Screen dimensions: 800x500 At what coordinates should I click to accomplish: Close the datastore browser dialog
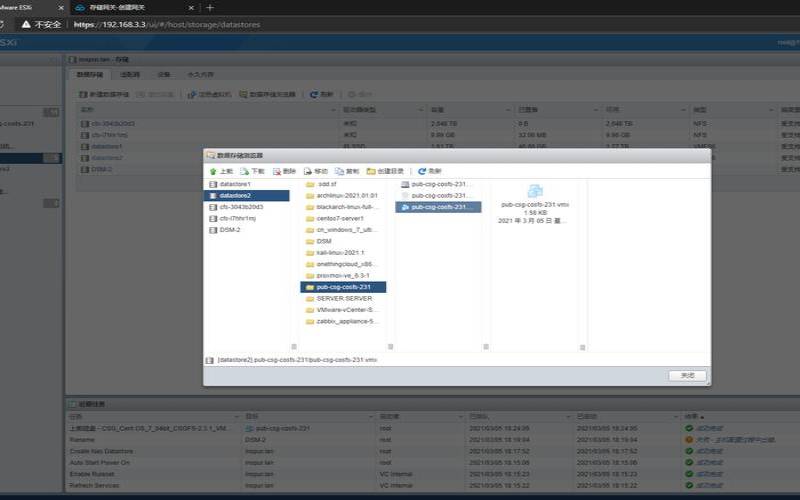pyautogui.click(x=687, y=376)
